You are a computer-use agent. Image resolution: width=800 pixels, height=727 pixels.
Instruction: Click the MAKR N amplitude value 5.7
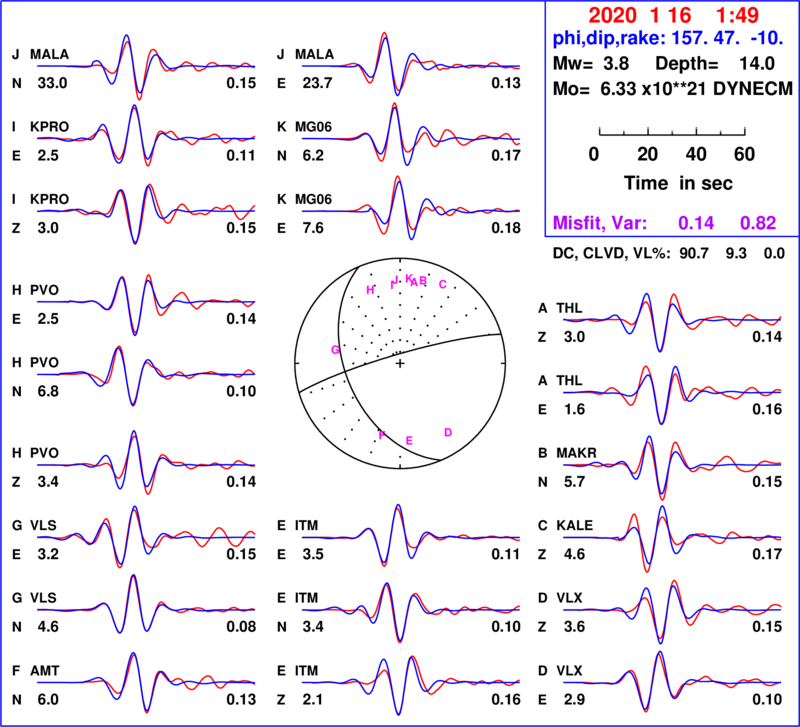pyautogui.click(x=574, y=482)
